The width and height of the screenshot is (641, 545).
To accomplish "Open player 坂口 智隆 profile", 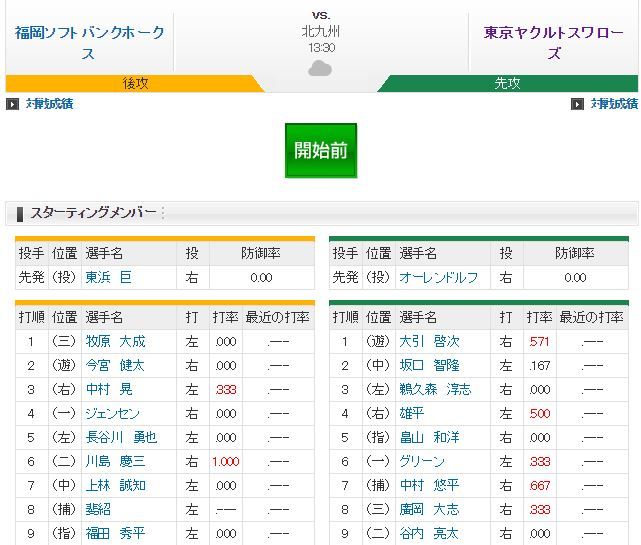I will 430,366.
